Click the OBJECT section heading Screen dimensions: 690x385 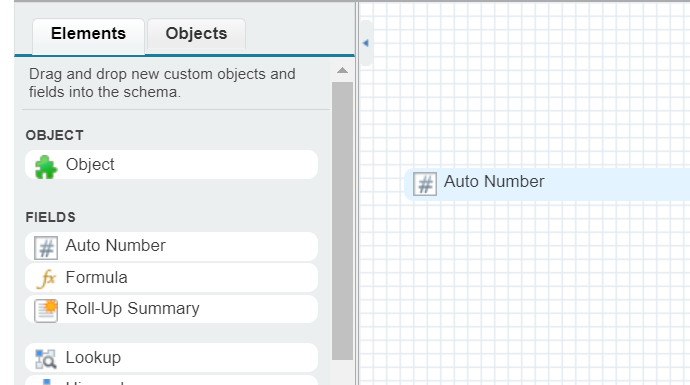tap(55, 135)
